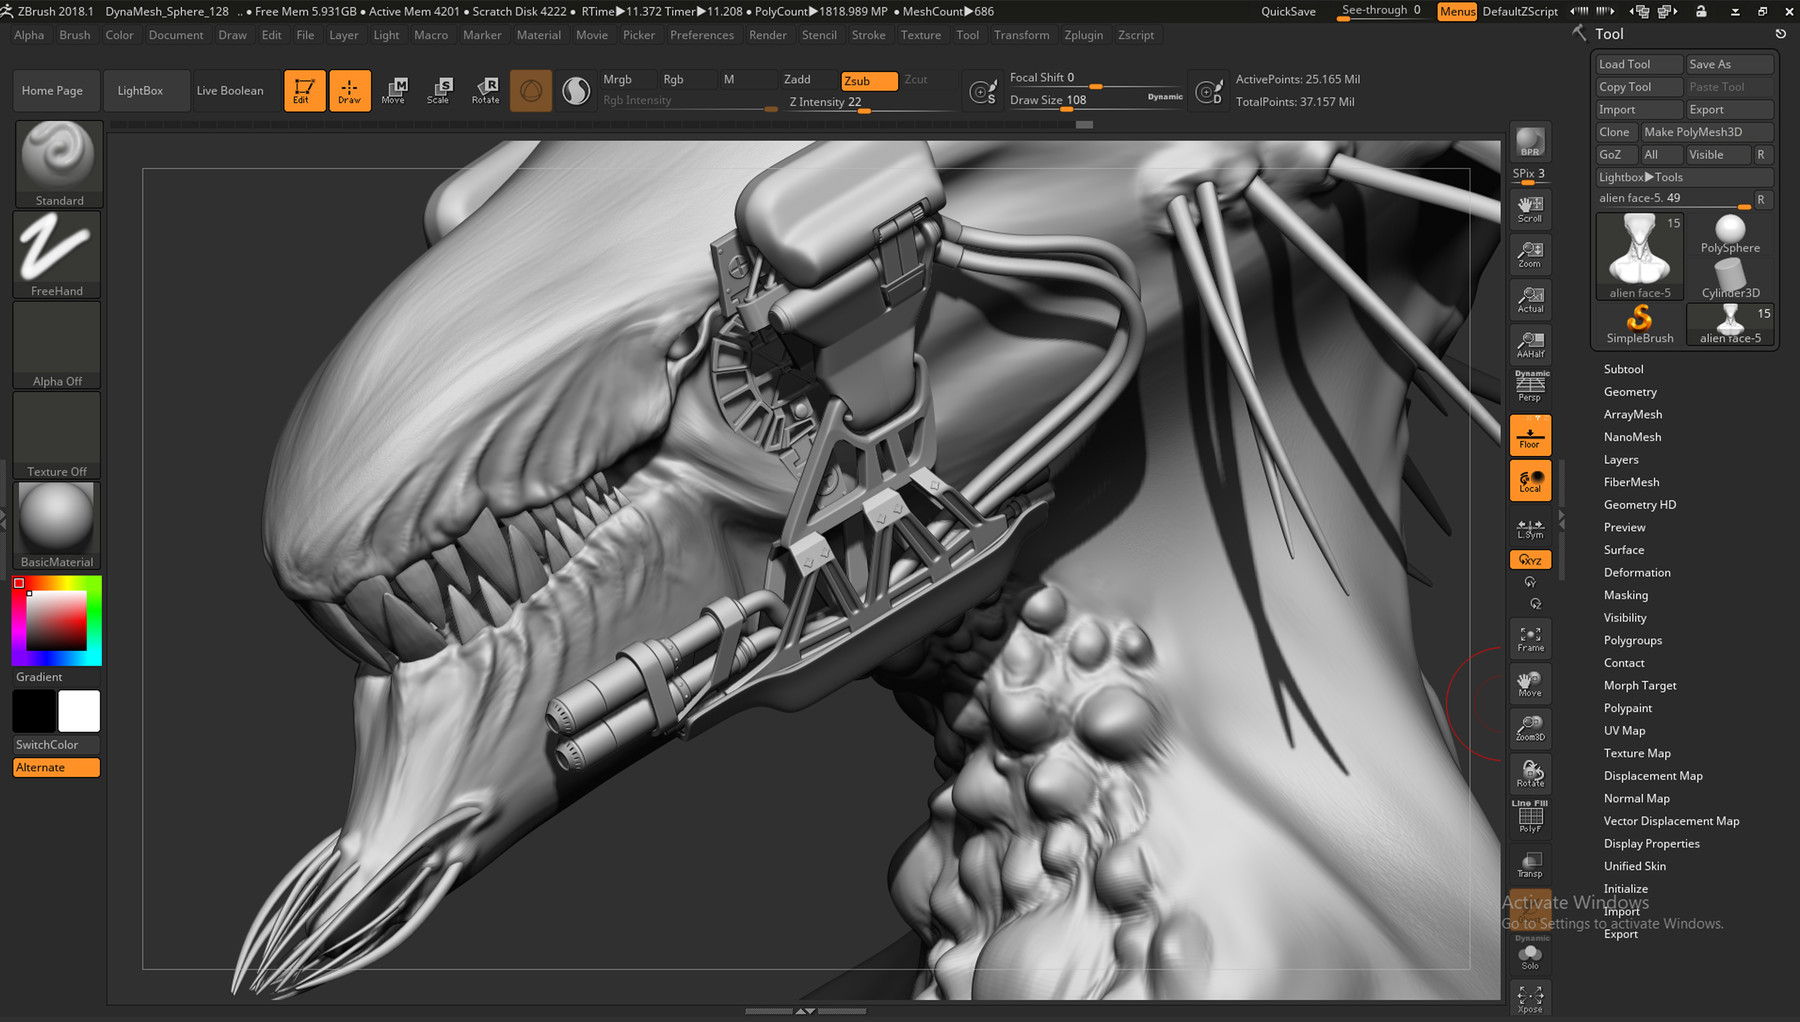Expand the Deformation section

[x=1637, y=572]
